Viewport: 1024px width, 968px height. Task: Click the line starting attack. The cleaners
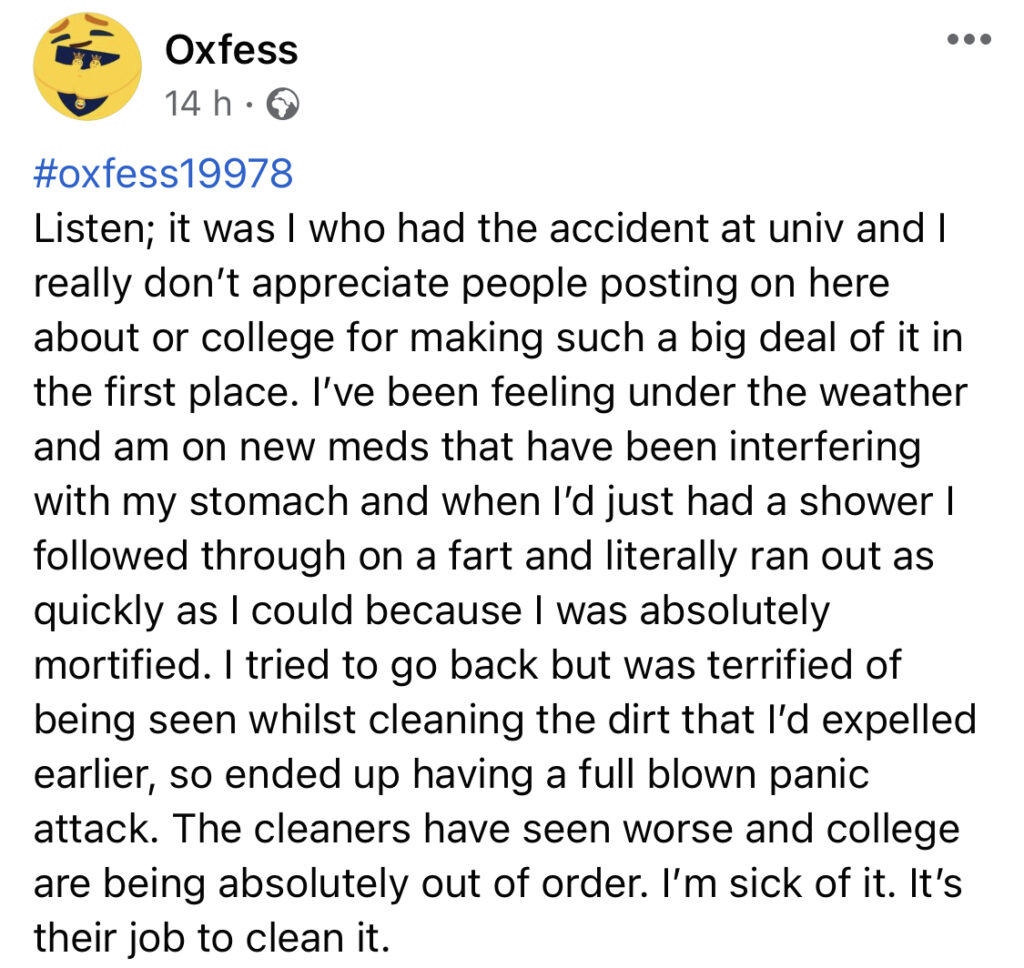click(496, 830)
